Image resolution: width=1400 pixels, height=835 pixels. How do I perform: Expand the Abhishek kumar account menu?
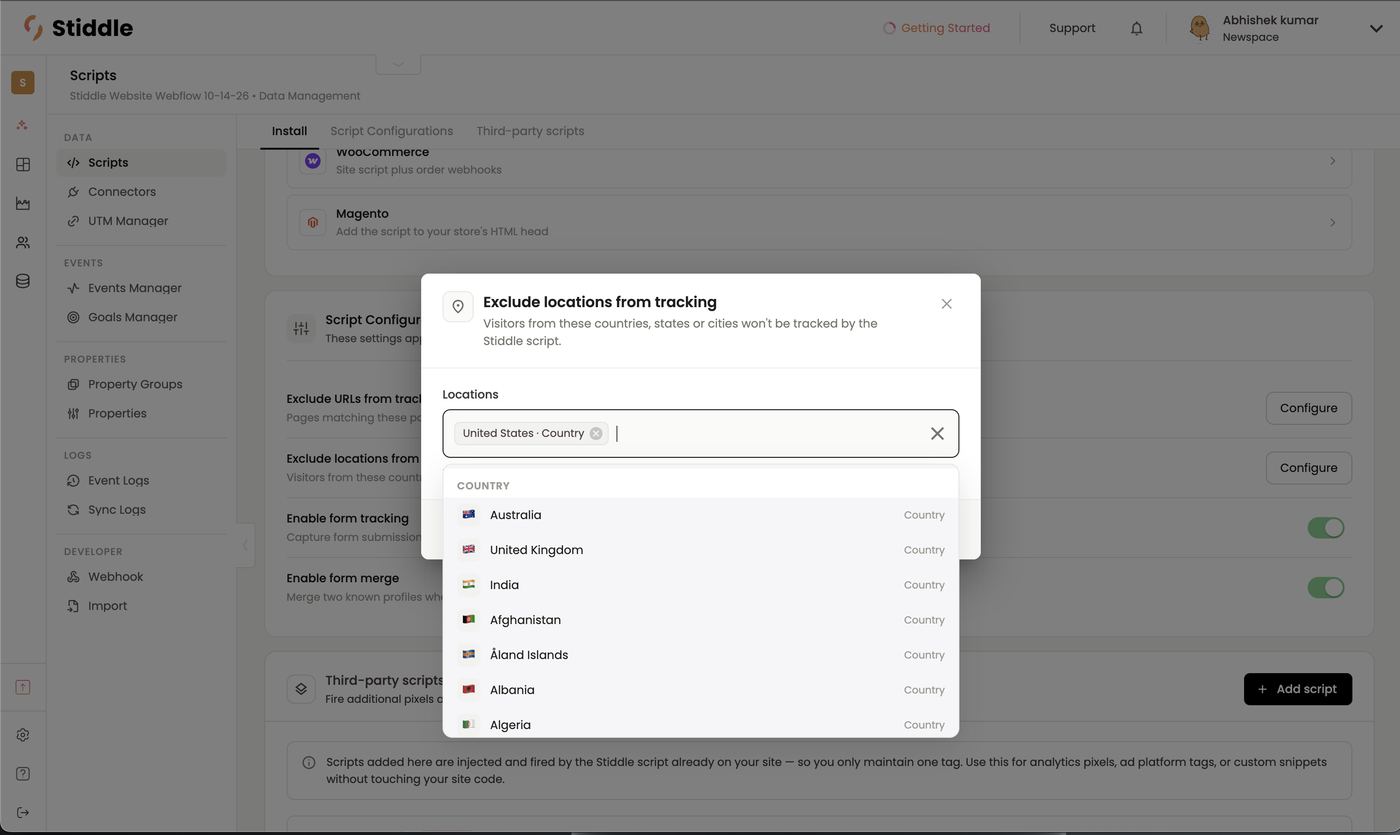(x=1376, y=28)
